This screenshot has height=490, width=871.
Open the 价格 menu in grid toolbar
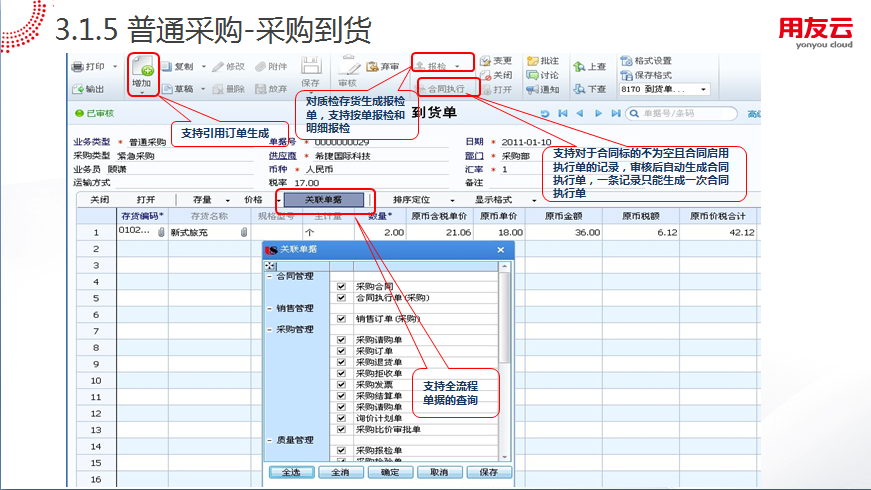coord(253,199)
